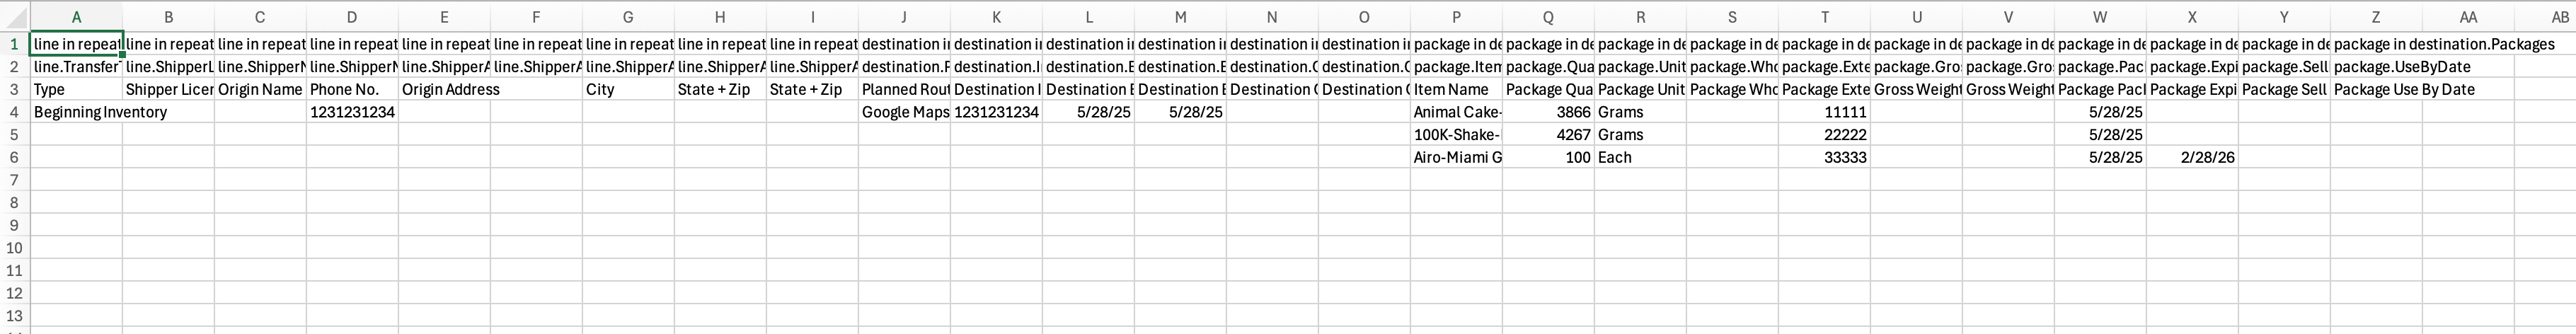The height and width of the screenshot is (334, 2576).
Task: Select the 'Origin Address' header cell
Action: [x=444, y=89]
